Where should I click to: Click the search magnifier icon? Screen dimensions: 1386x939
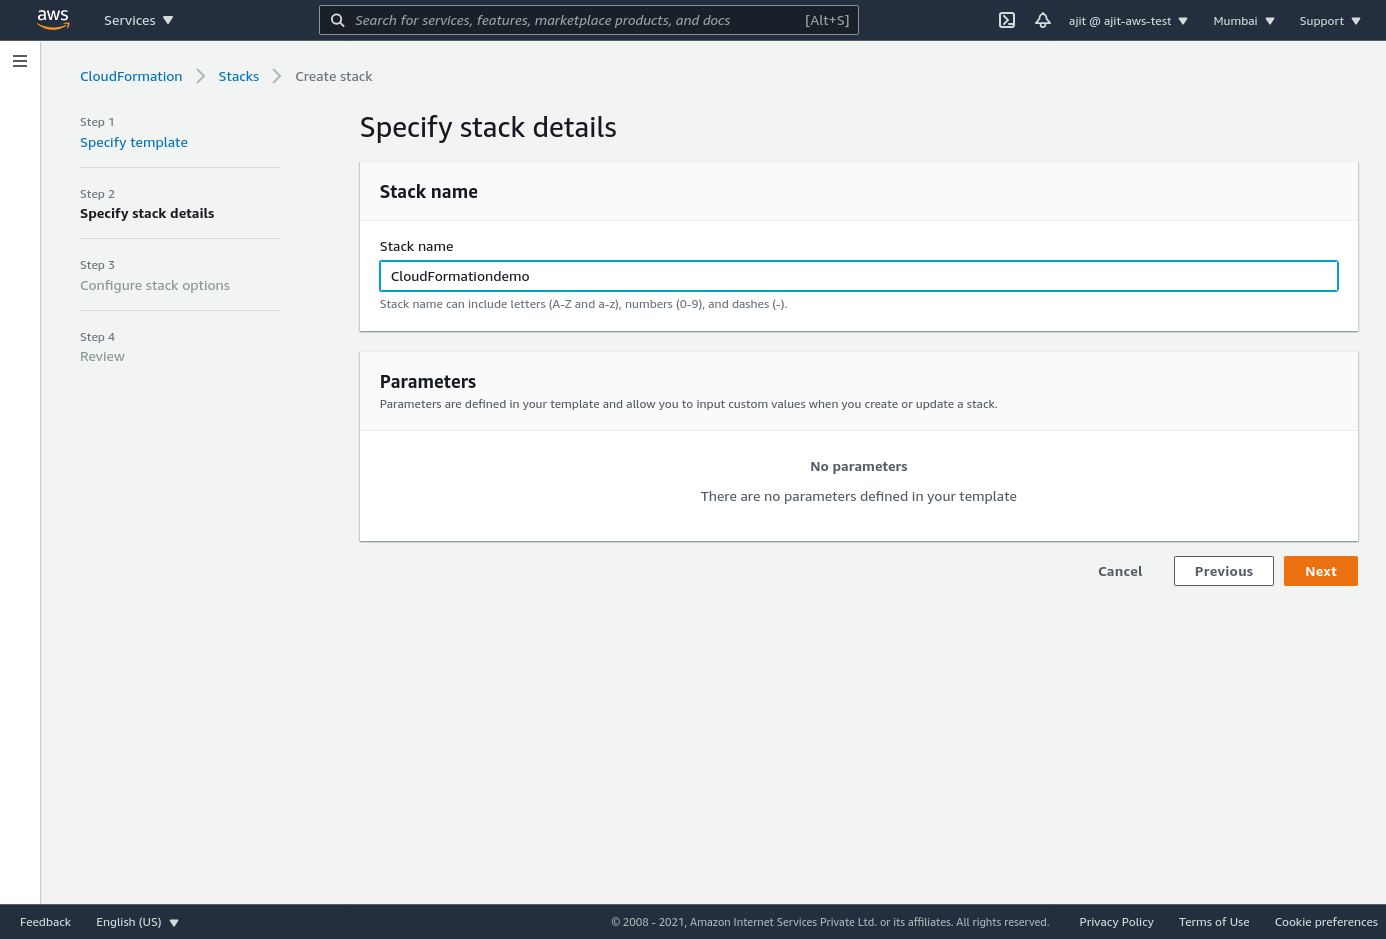(x=338, y=20)
